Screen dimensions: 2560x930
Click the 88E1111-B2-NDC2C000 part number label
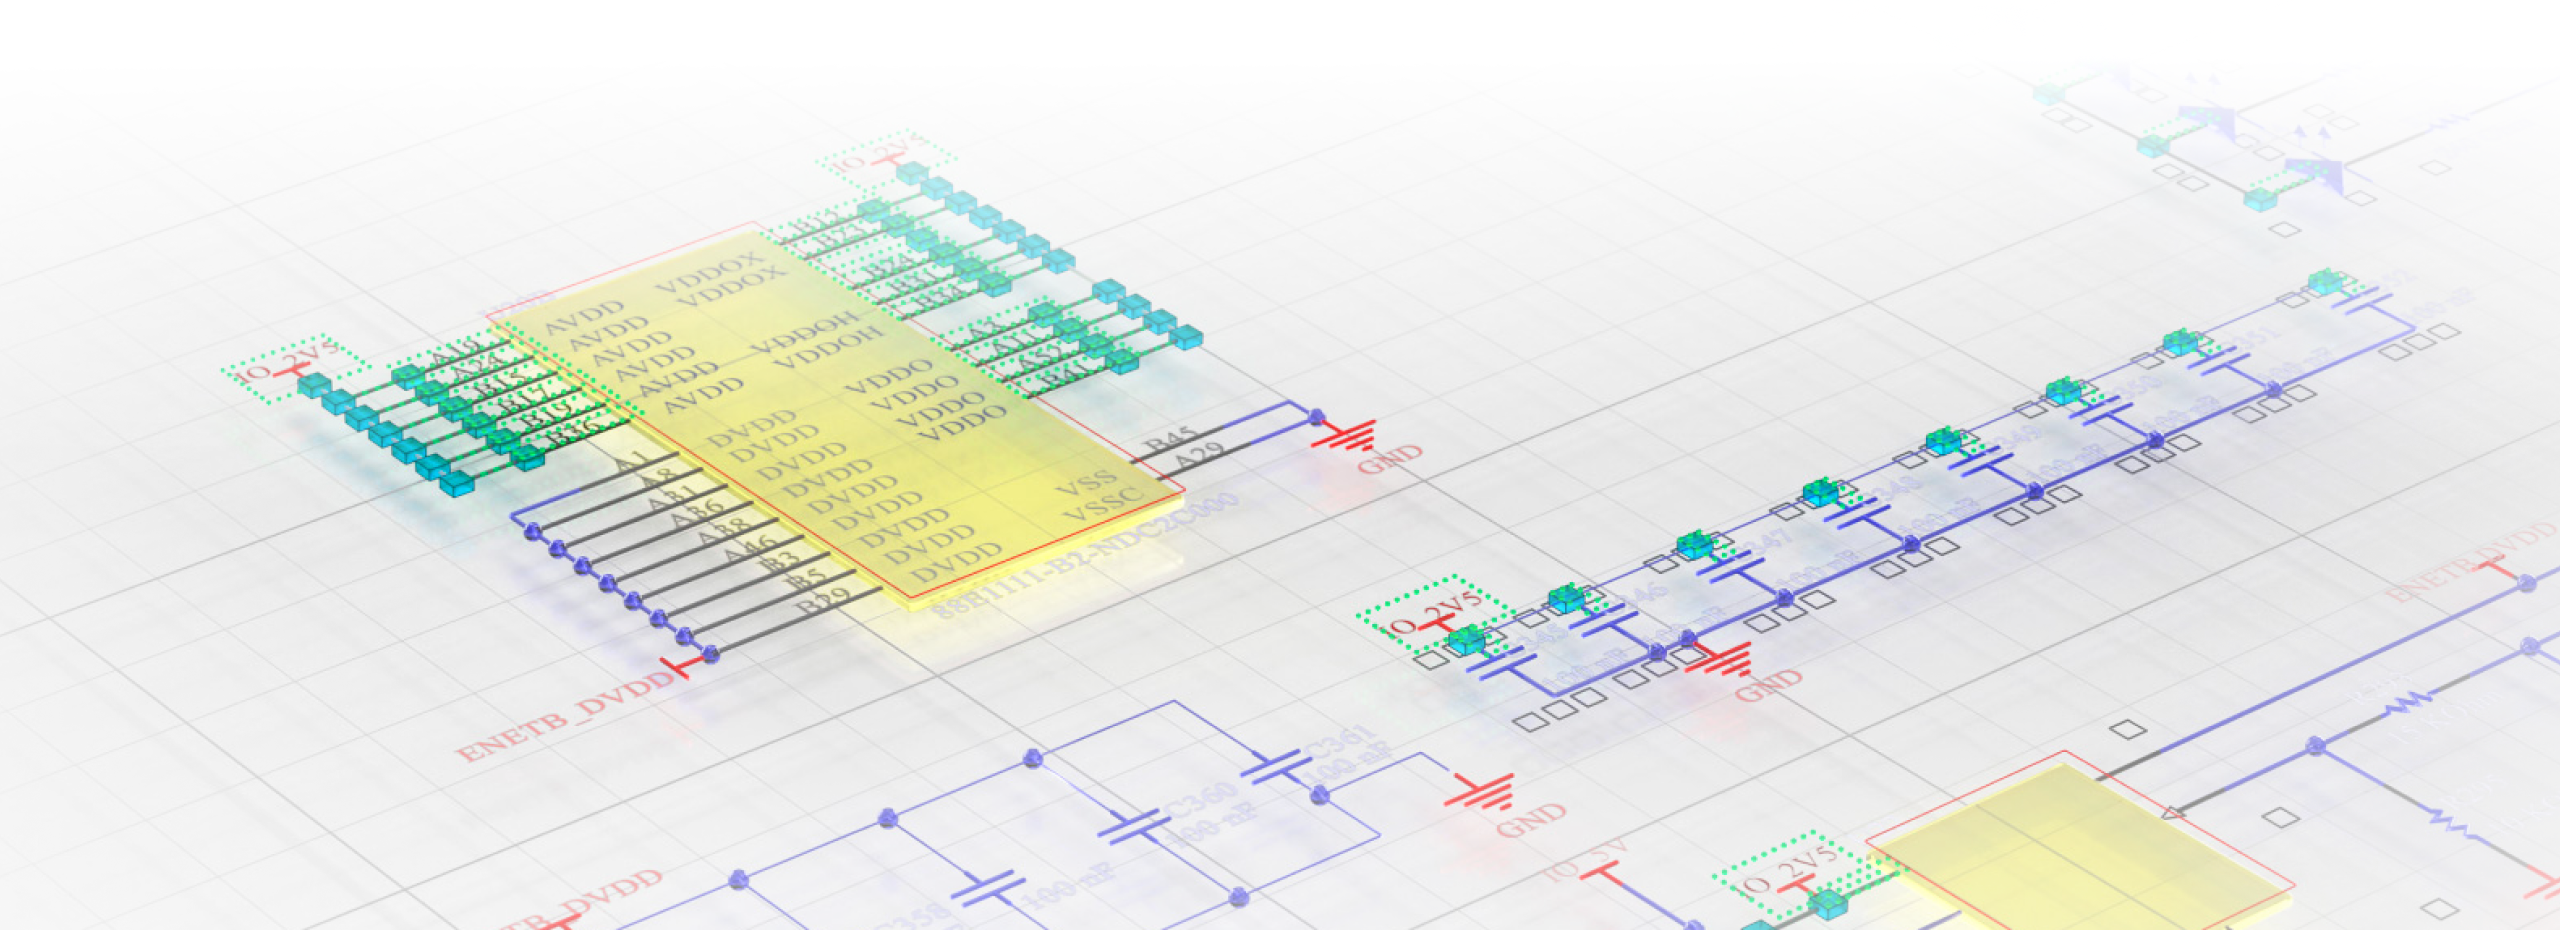click(1085, 556)
